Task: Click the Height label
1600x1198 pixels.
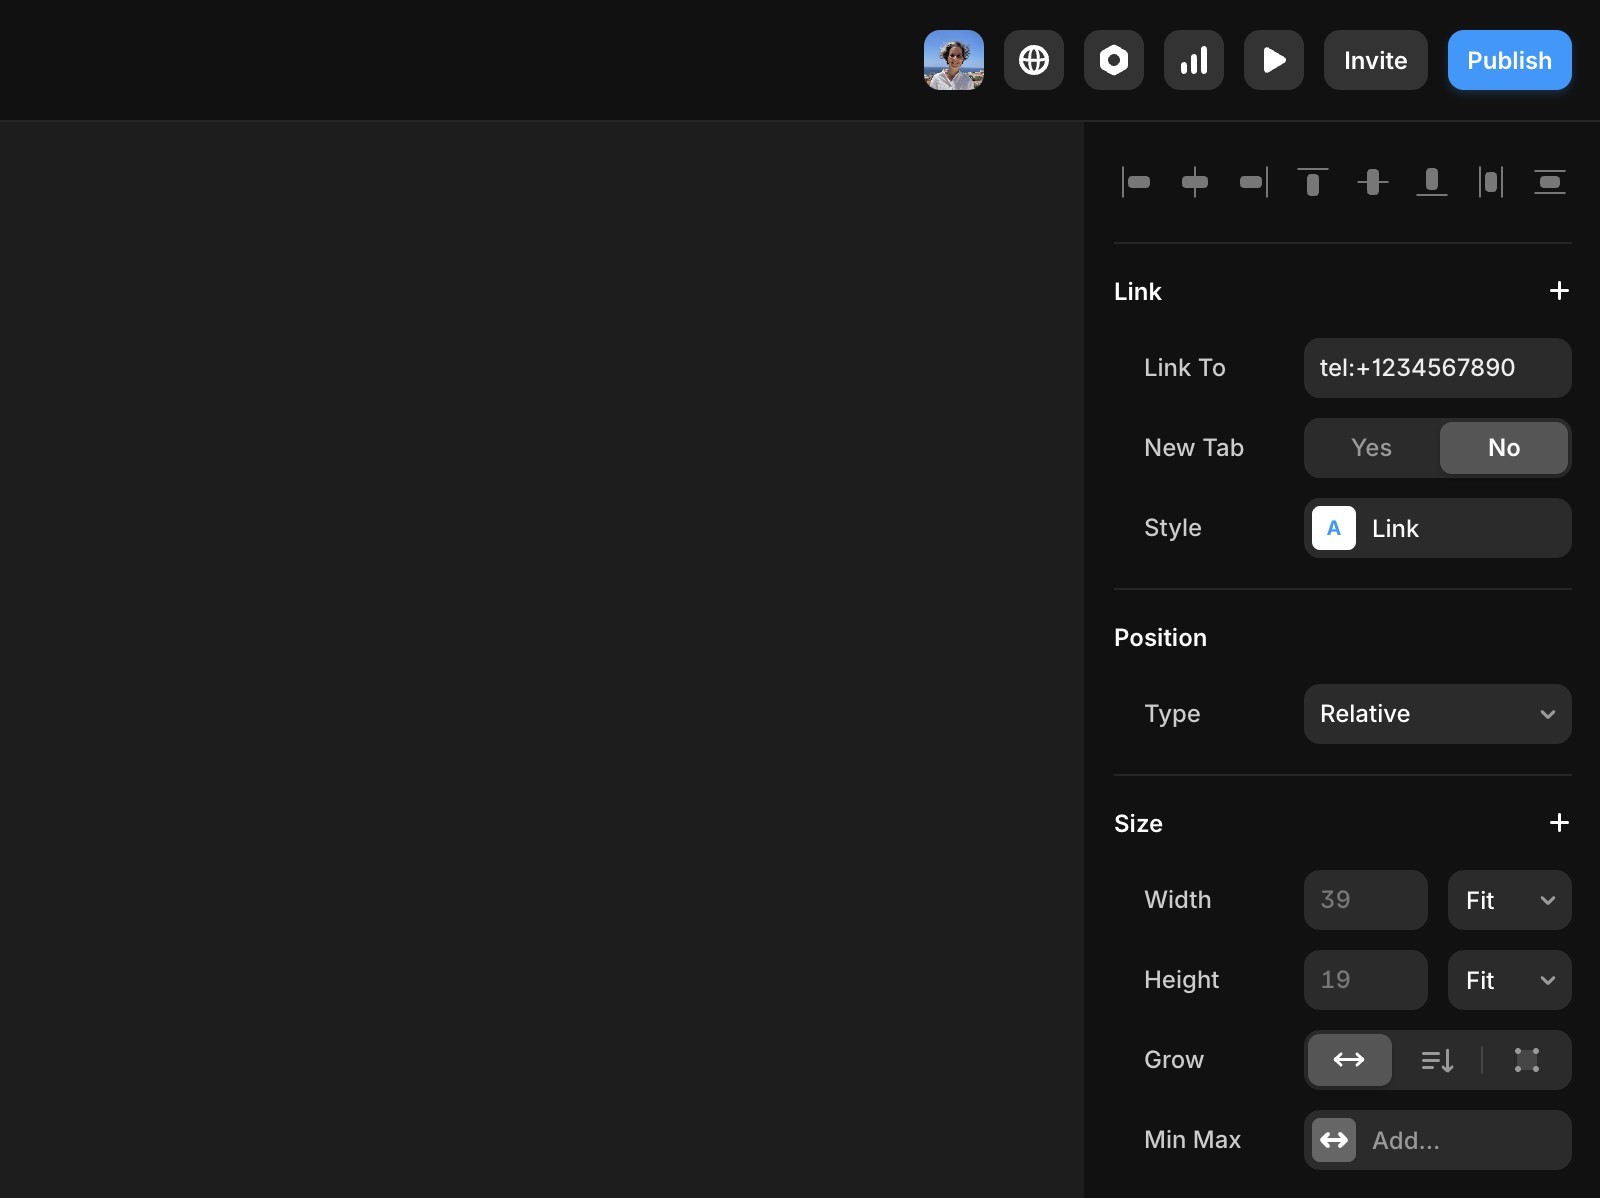Action: 1181,980
